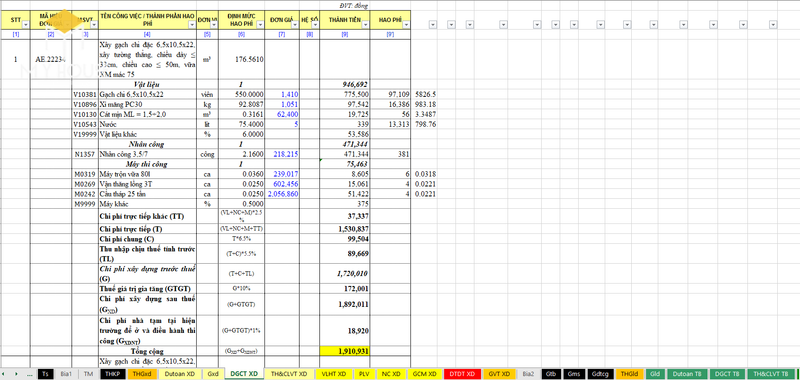Click the 'Chi phí chung (C)' label cell
This screenshot has height=380, width=800.
(x=147, y=239)
